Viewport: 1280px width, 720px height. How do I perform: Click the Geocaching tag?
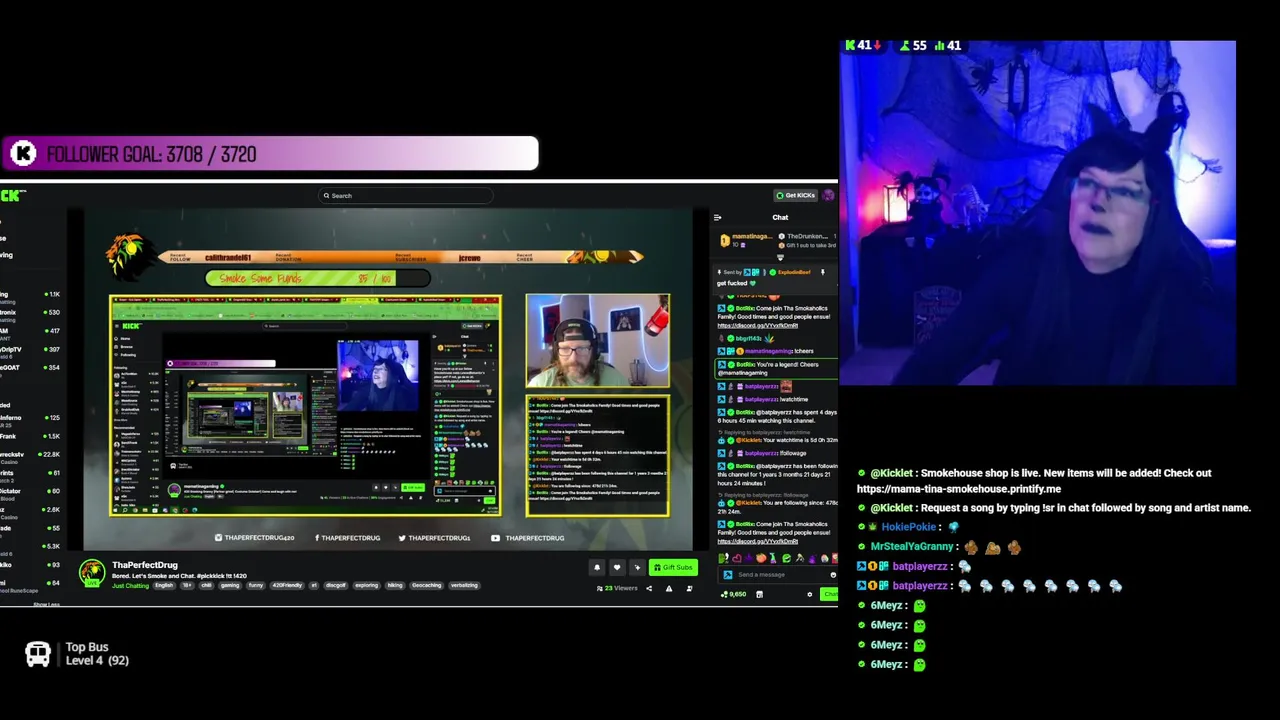426,585
